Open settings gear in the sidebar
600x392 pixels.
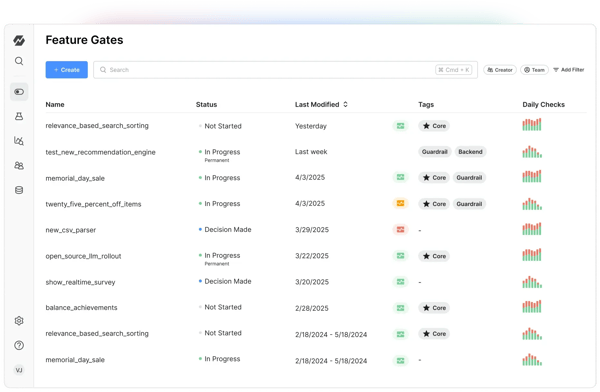click(19, 321)
